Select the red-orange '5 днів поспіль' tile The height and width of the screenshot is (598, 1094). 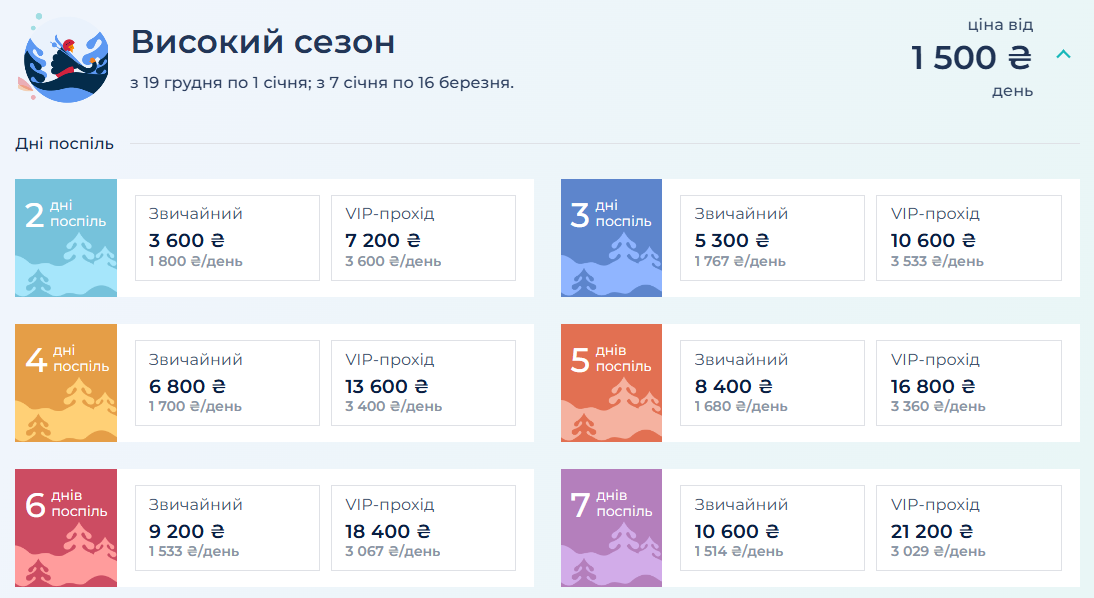click(611, 382)
